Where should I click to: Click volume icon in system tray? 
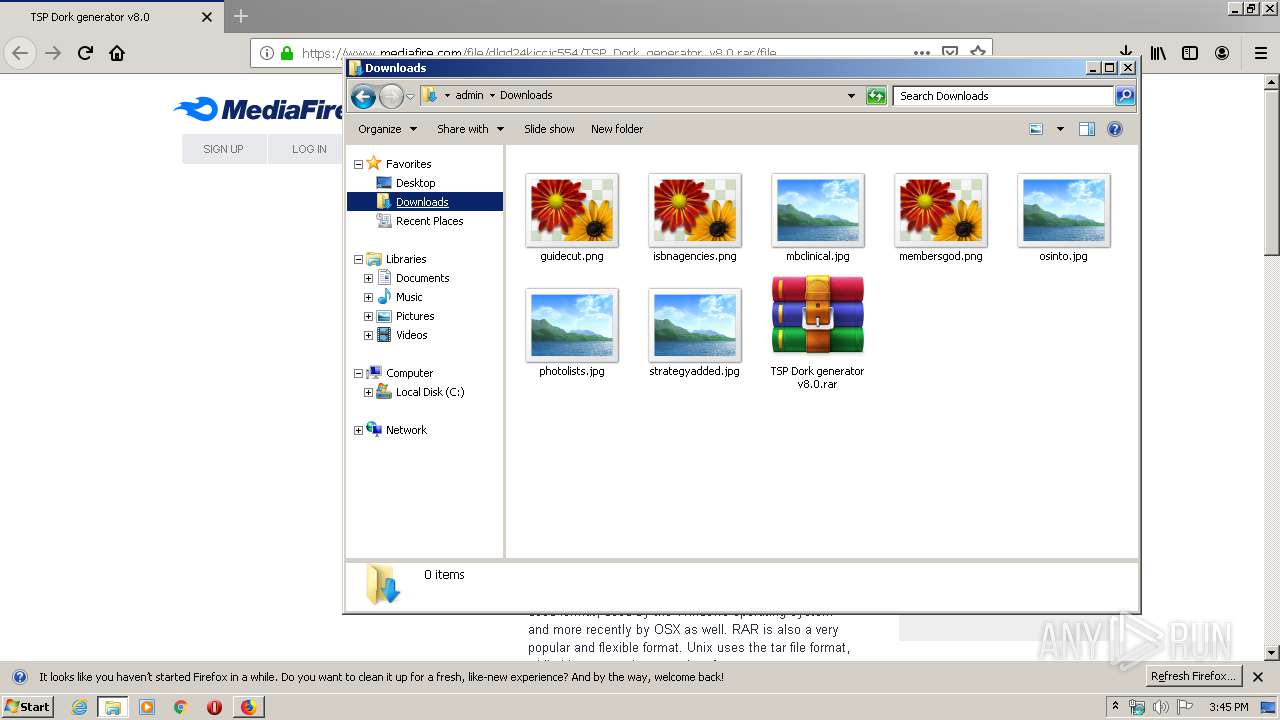(1161, 707)
